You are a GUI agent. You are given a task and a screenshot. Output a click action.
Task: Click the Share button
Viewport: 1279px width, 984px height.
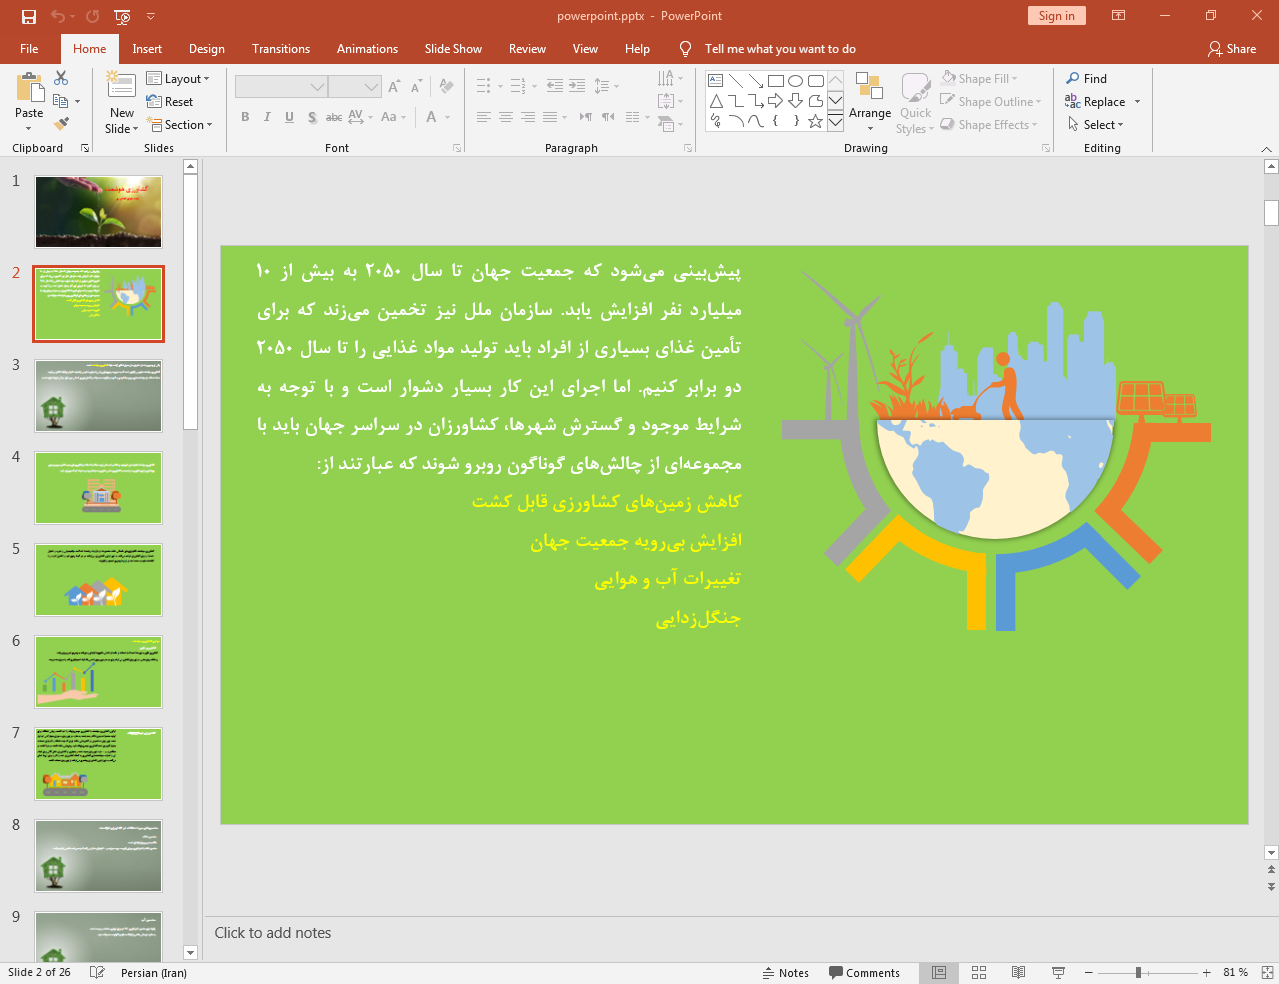pyautogui.click(x=1231, y=48)
